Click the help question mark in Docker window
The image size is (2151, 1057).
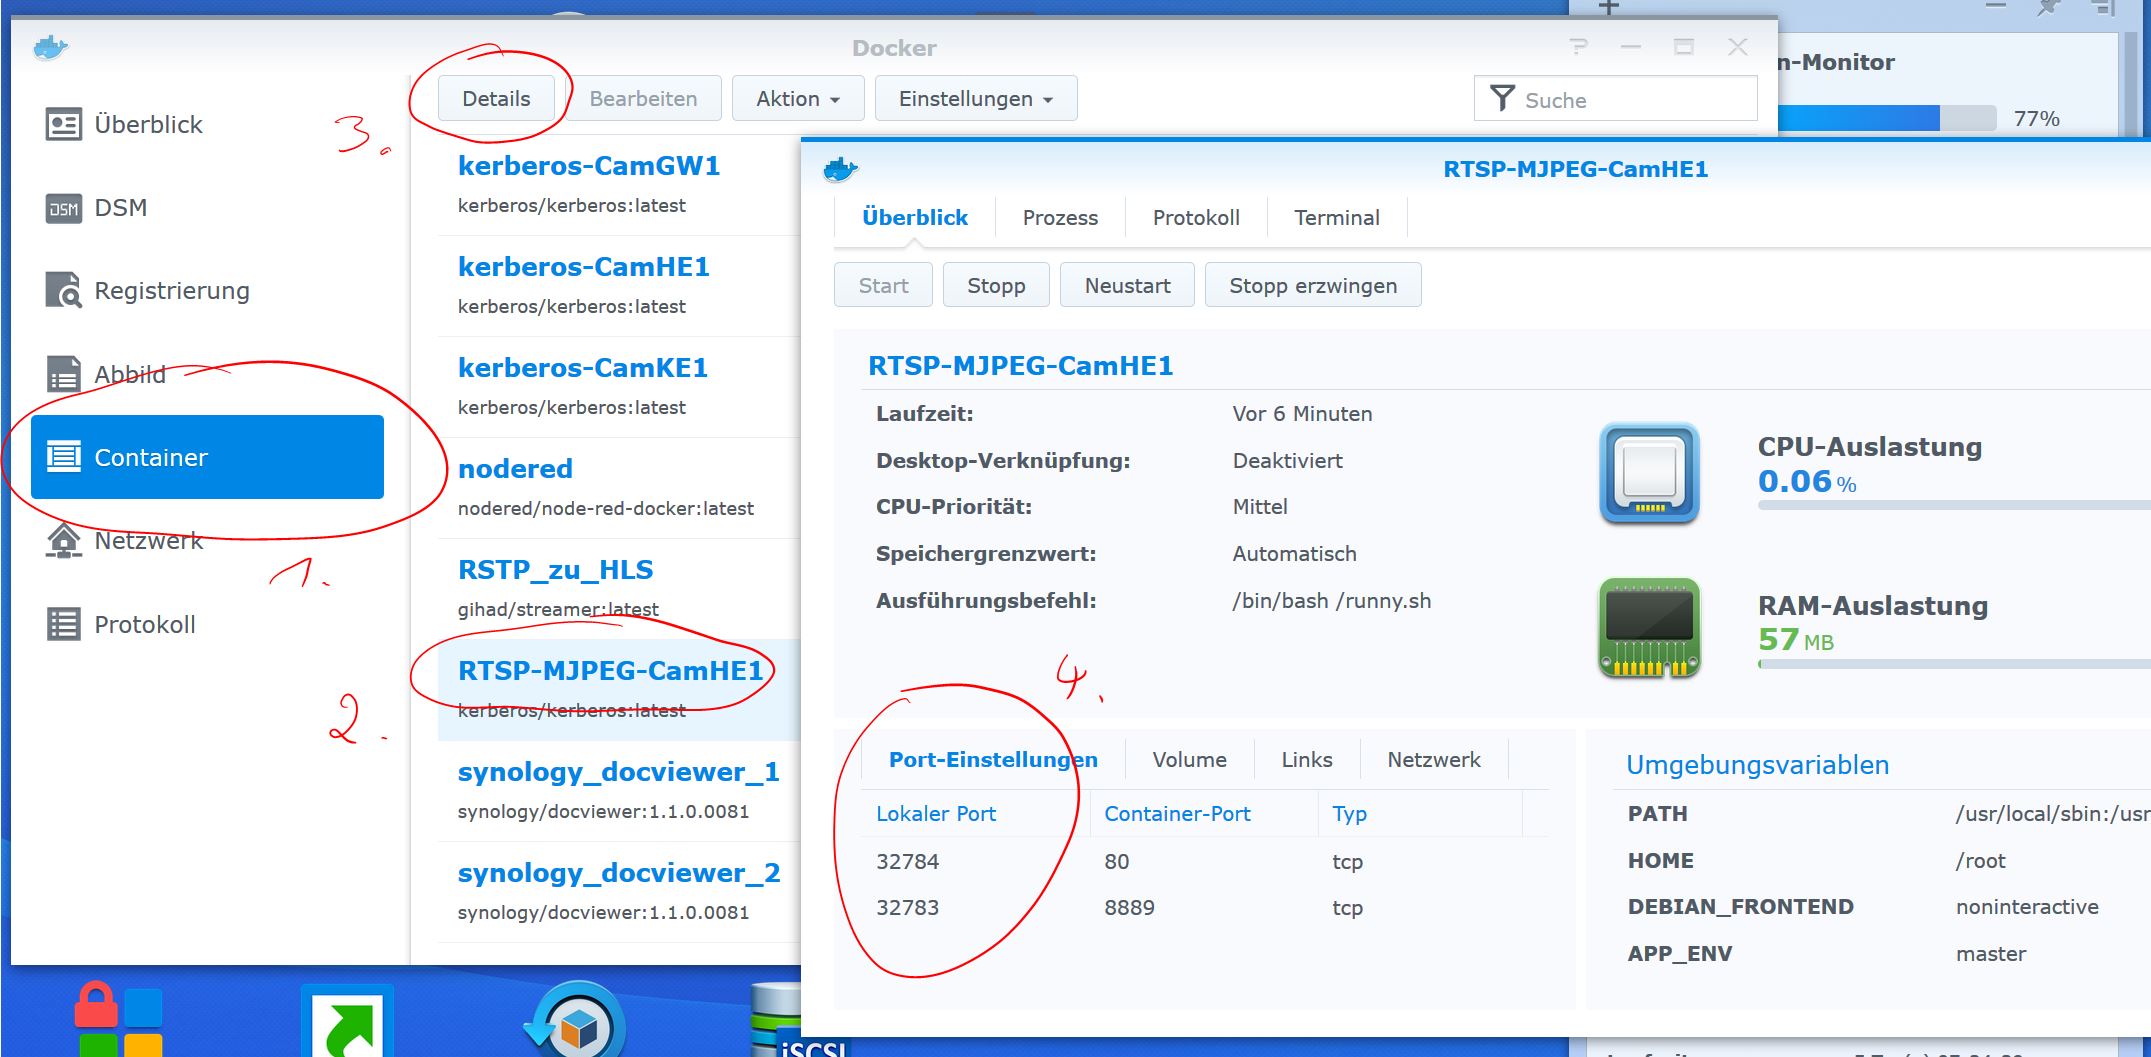pos(1578,47)
